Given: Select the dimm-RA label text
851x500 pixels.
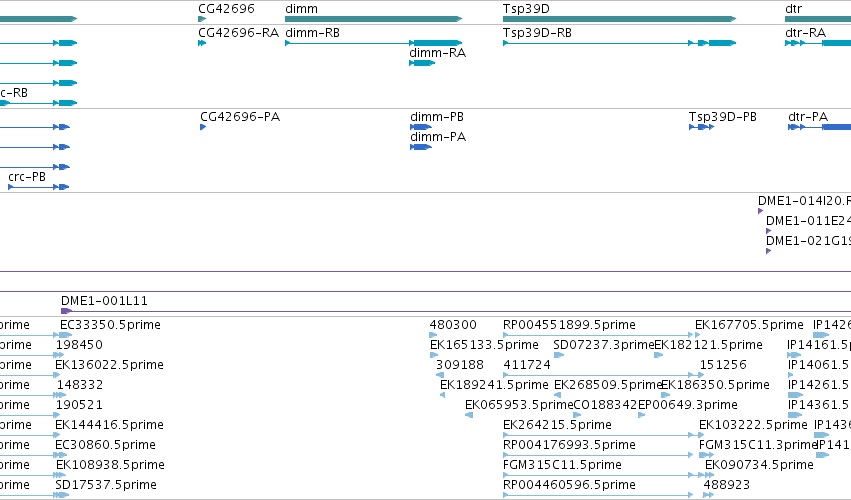Looking at the screenshot, I should tap(437, 53).
